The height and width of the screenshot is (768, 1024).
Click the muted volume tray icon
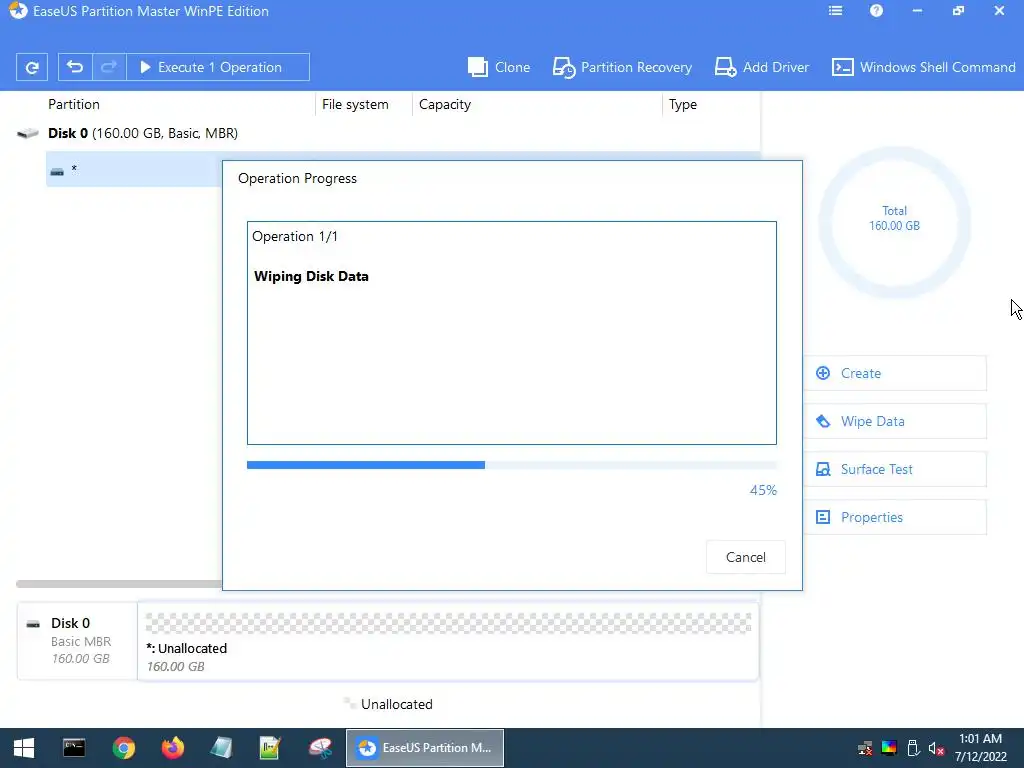[x=936, y=748]
